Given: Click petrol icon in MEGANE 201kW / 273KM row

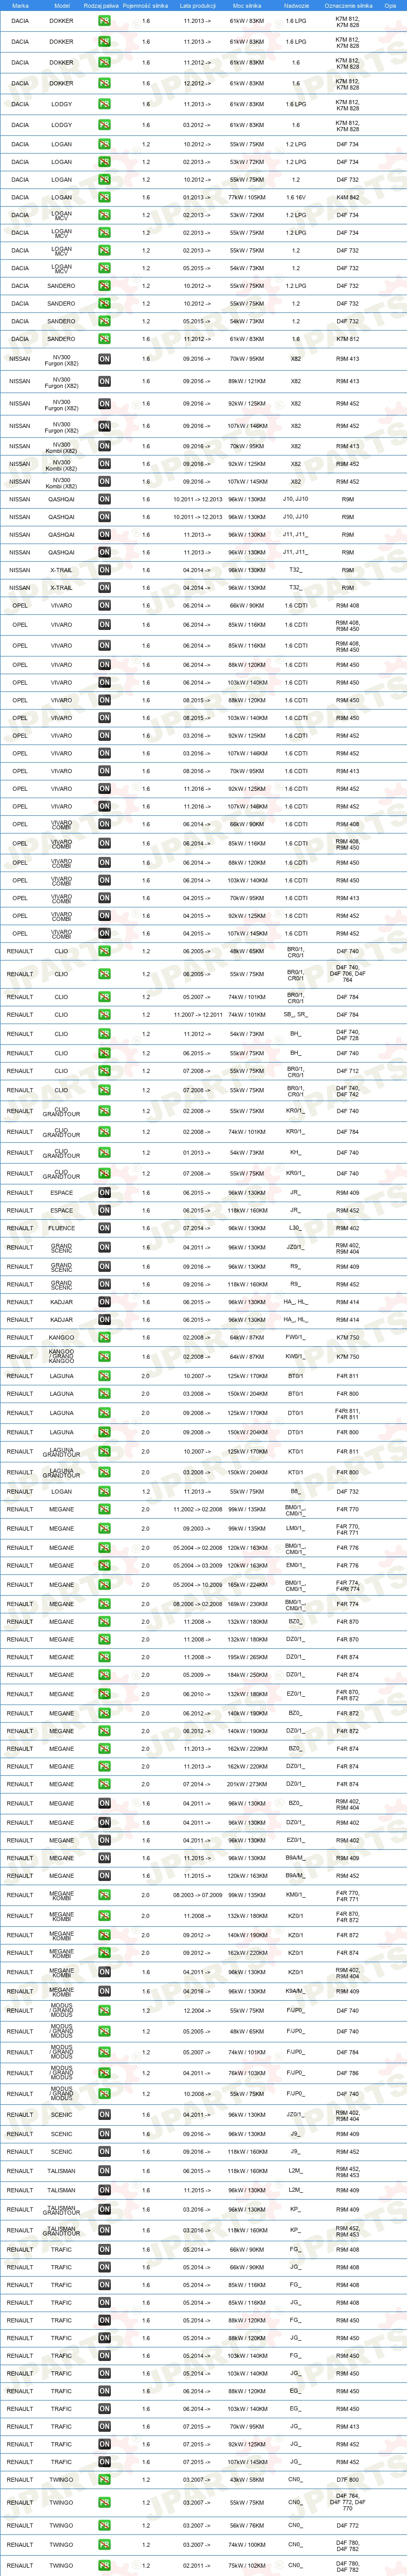Looking at the screenshot, I should (104, 1784).
